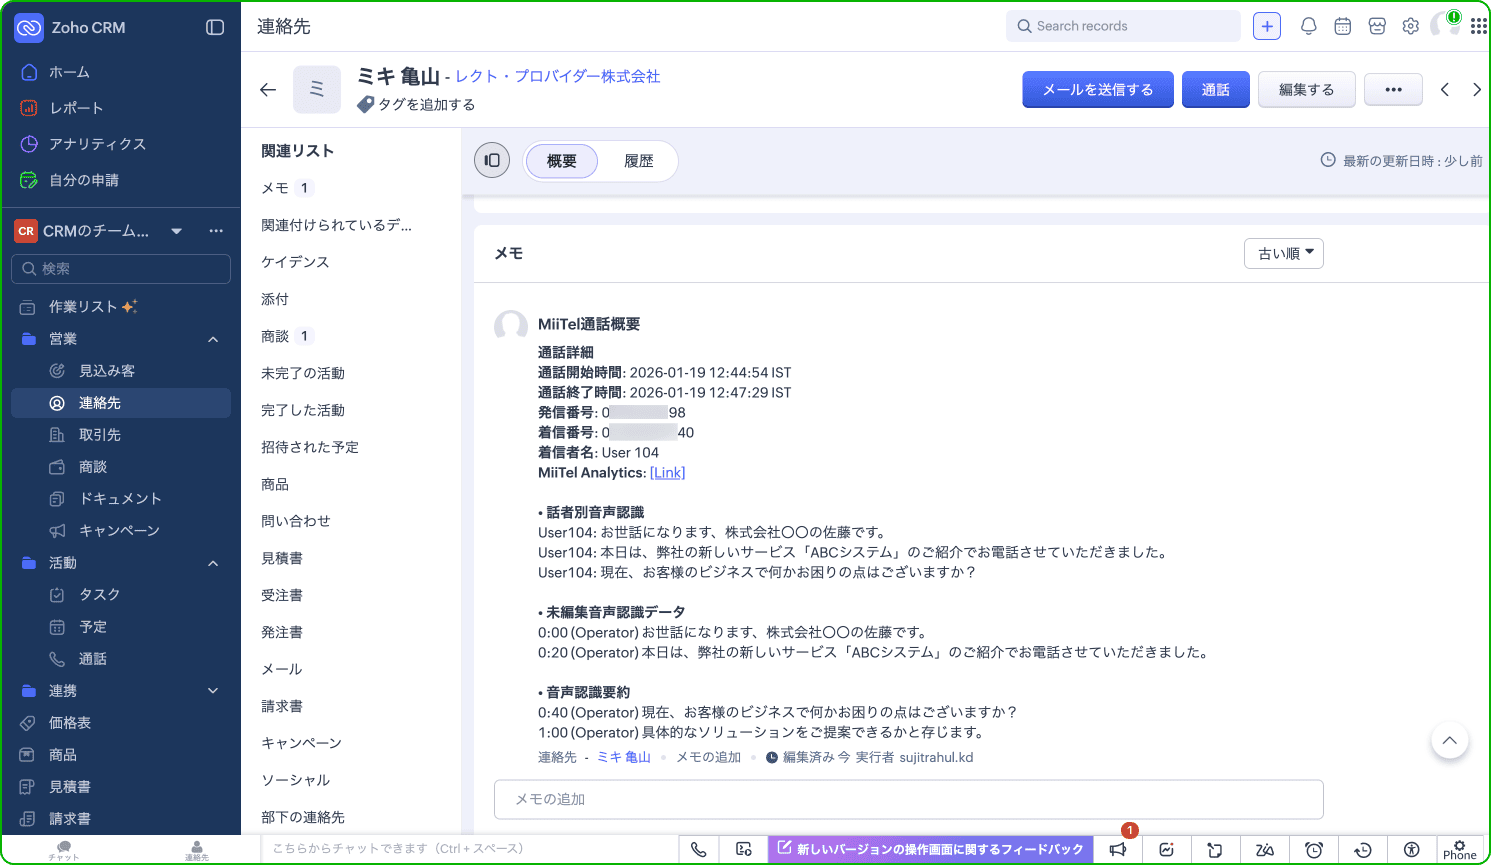
Task: Open the apps grid icon
Action: pyautogui.click(x=1478, y=27)
